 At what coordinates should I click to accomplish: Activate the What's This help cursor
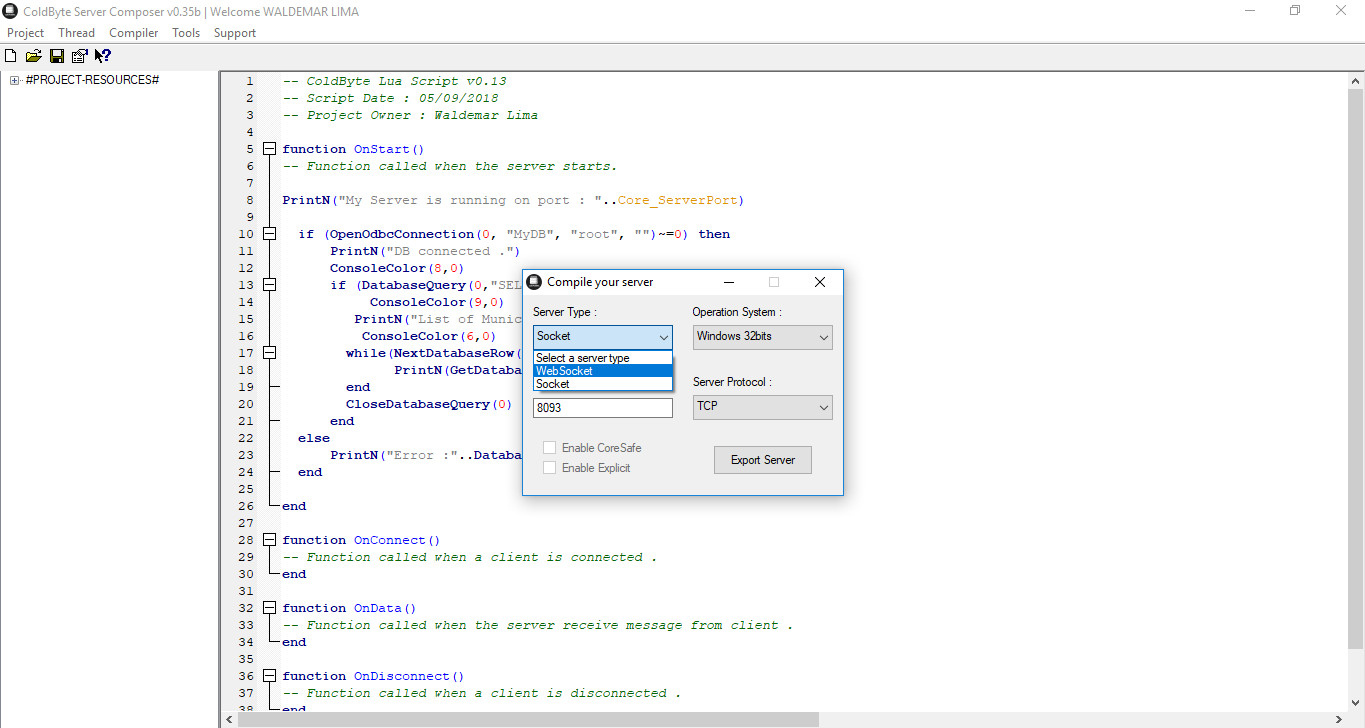(x=102, y=55)
